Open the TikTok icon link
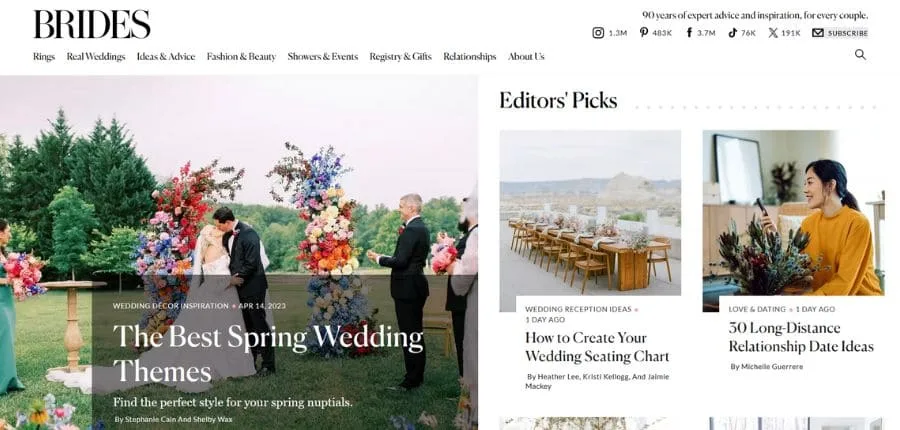This screenshot has width=900, height=430. (x=732, y=33)
